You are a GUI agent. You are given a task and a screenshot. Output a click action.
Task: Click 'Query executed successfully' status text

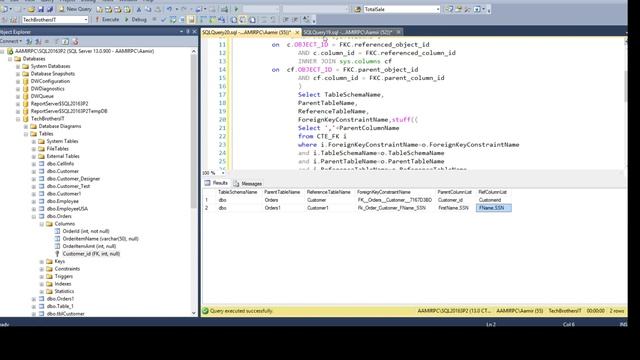pyautogui.click(x=241, y=311)
